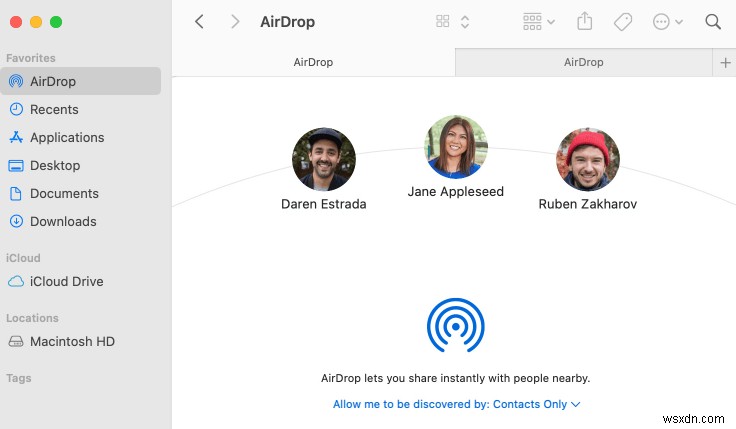Open Desktop label in sidebar
Image resolution: width=736 pixels, height=429 pixels.
point(55,166)
